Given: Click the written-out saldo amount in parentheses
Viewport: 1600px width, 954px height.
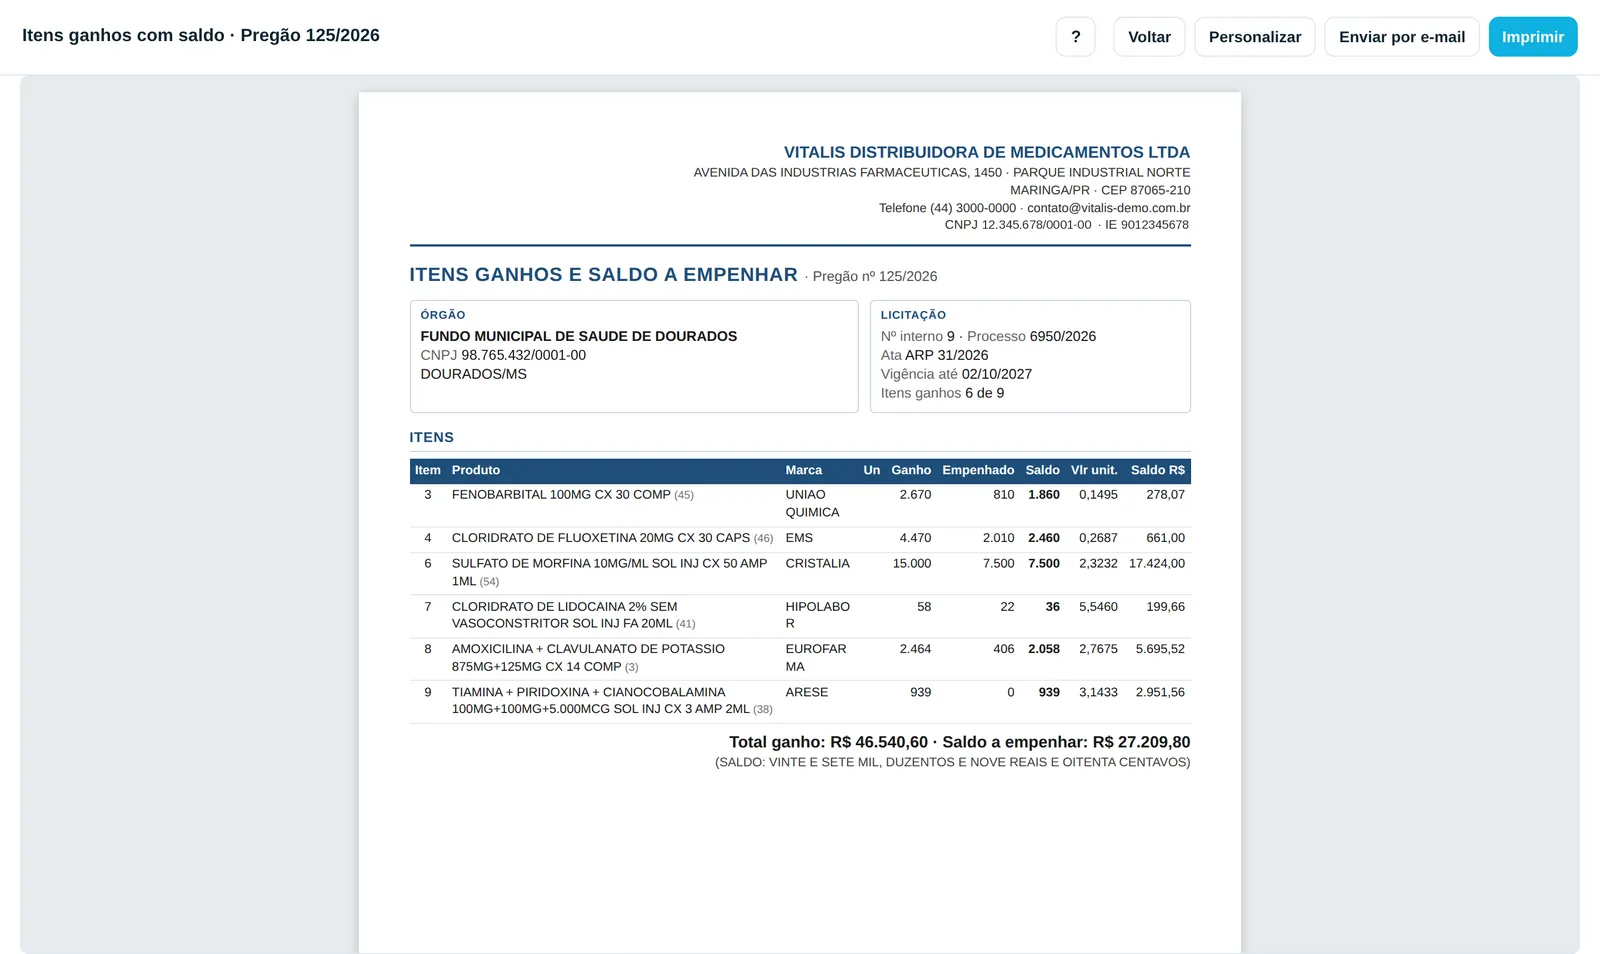Looking at the screenshot, I should click(953, 762).
